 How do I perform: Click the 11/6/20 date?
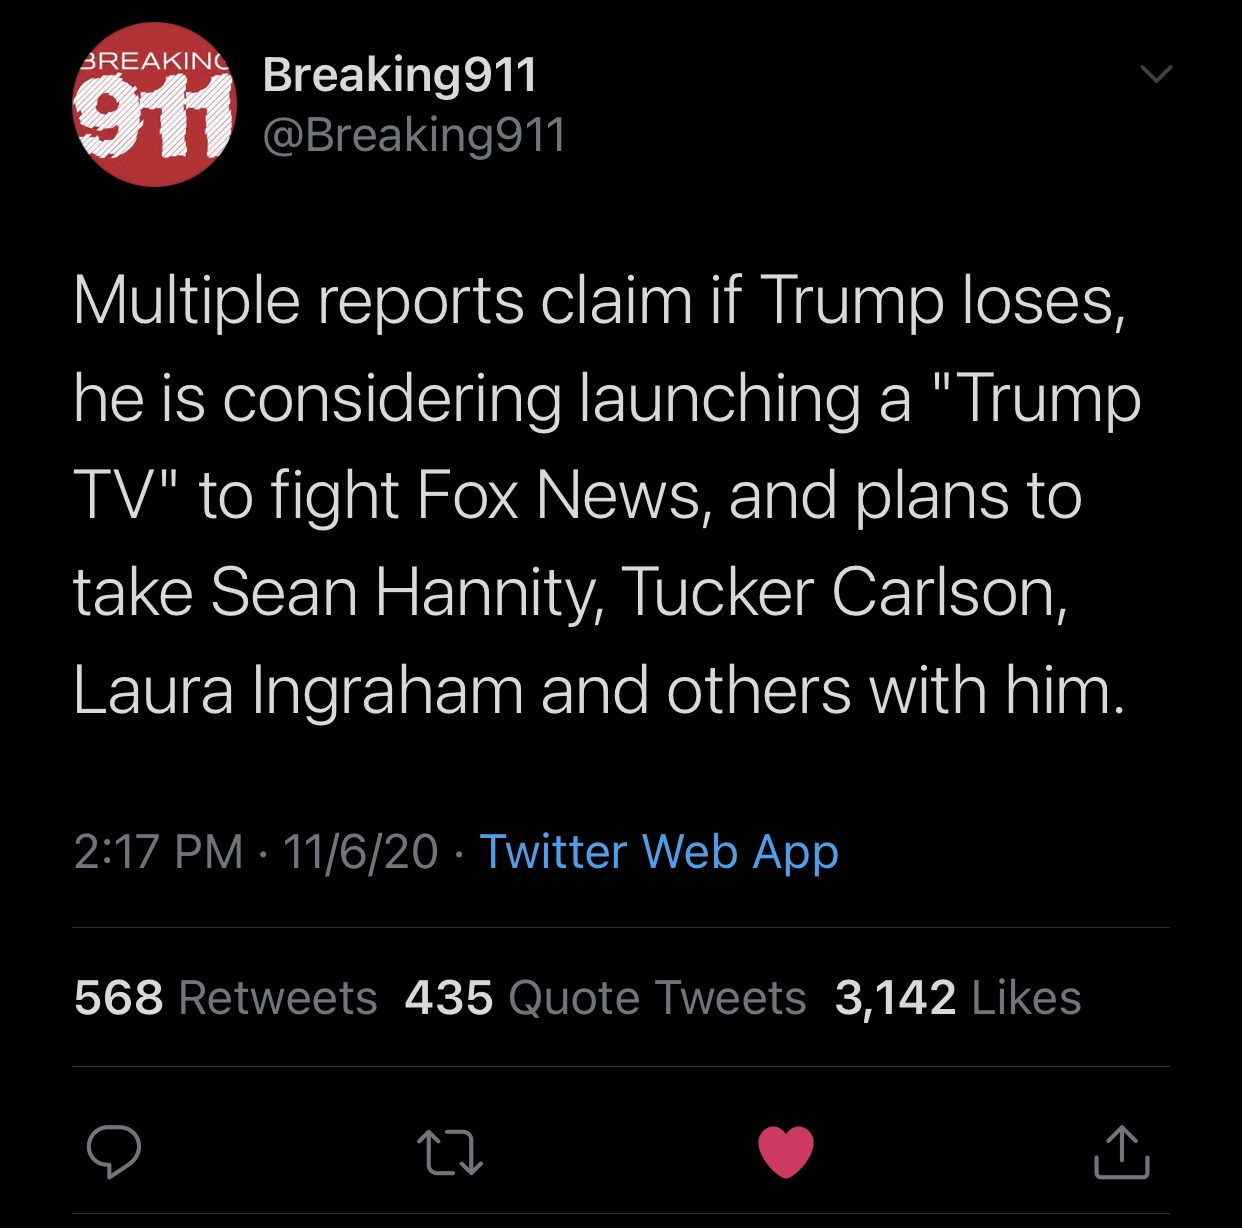pyautogui.click(x=360, y=852)
